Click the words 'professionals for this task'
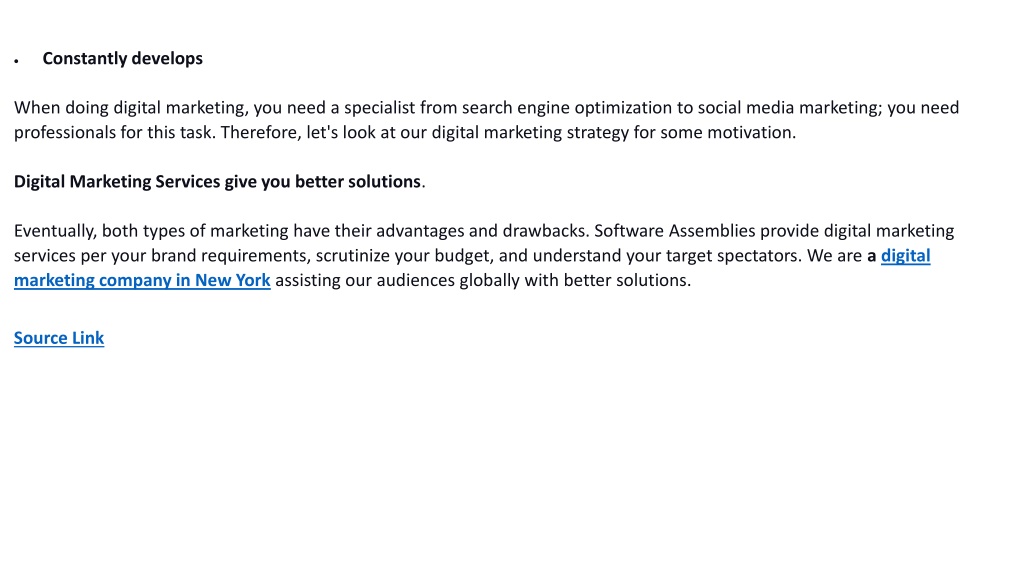1024x576 pixels. click(114, 133)
